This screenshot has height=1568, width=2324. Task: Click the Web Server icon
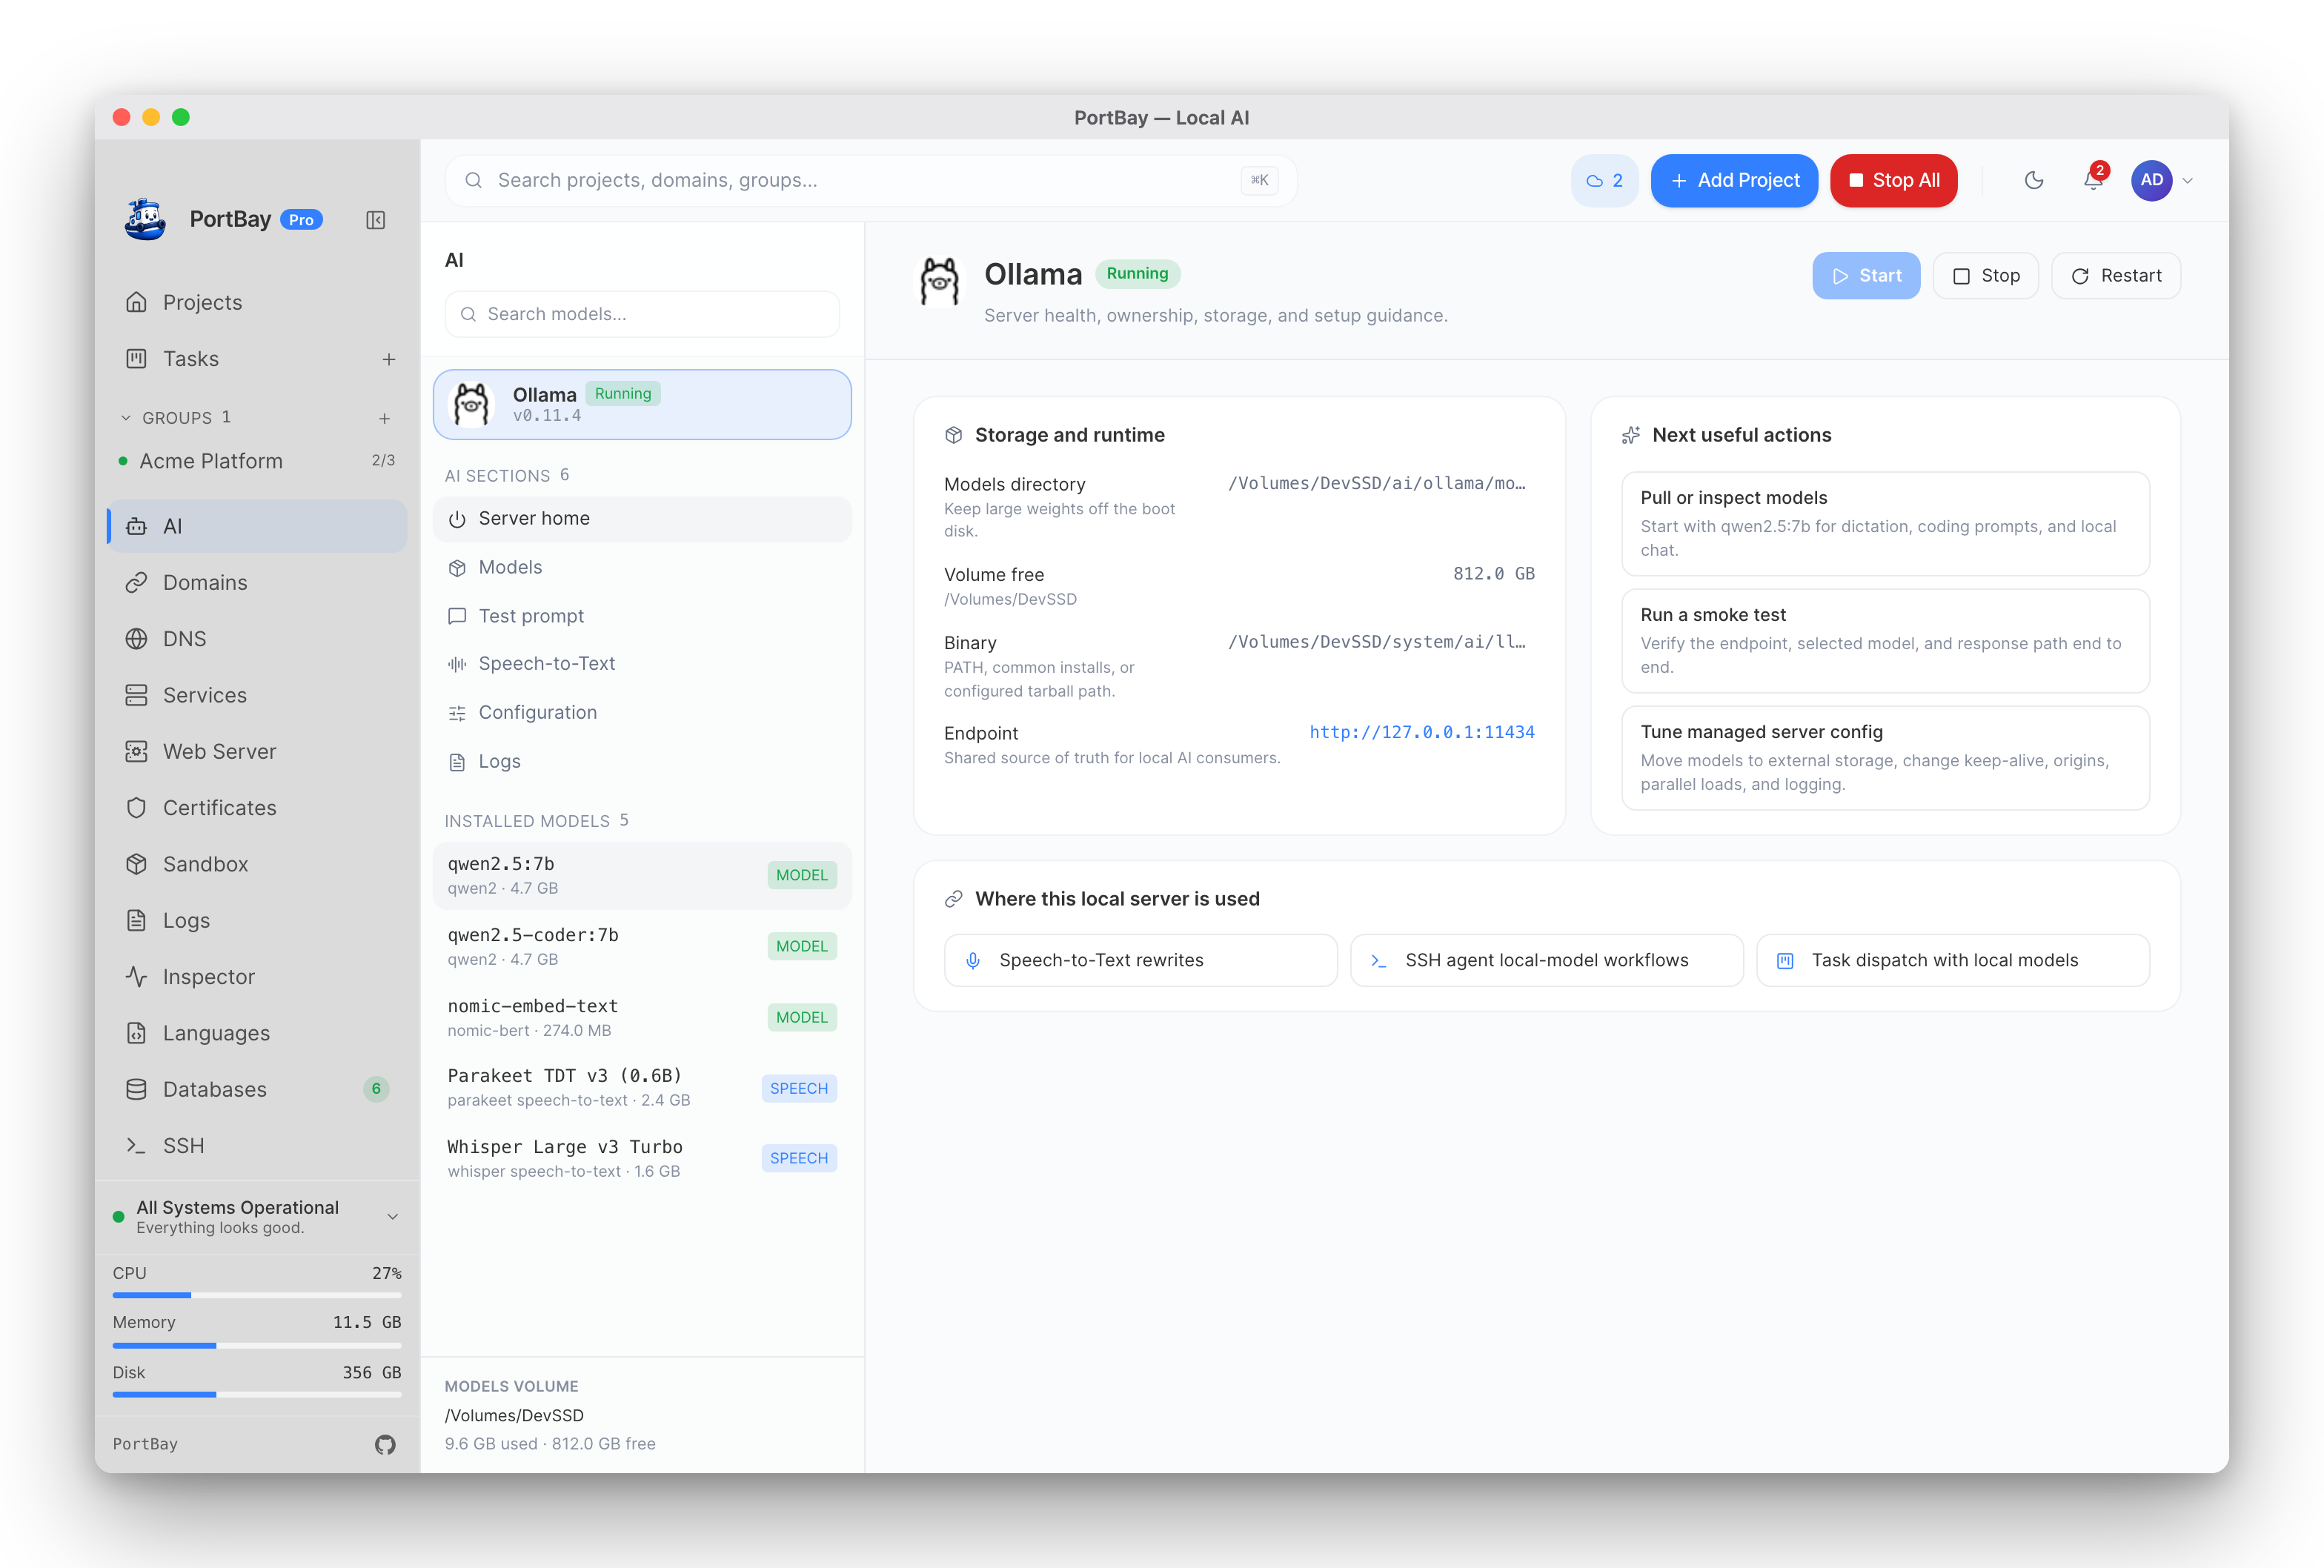(x=137, y=751)
